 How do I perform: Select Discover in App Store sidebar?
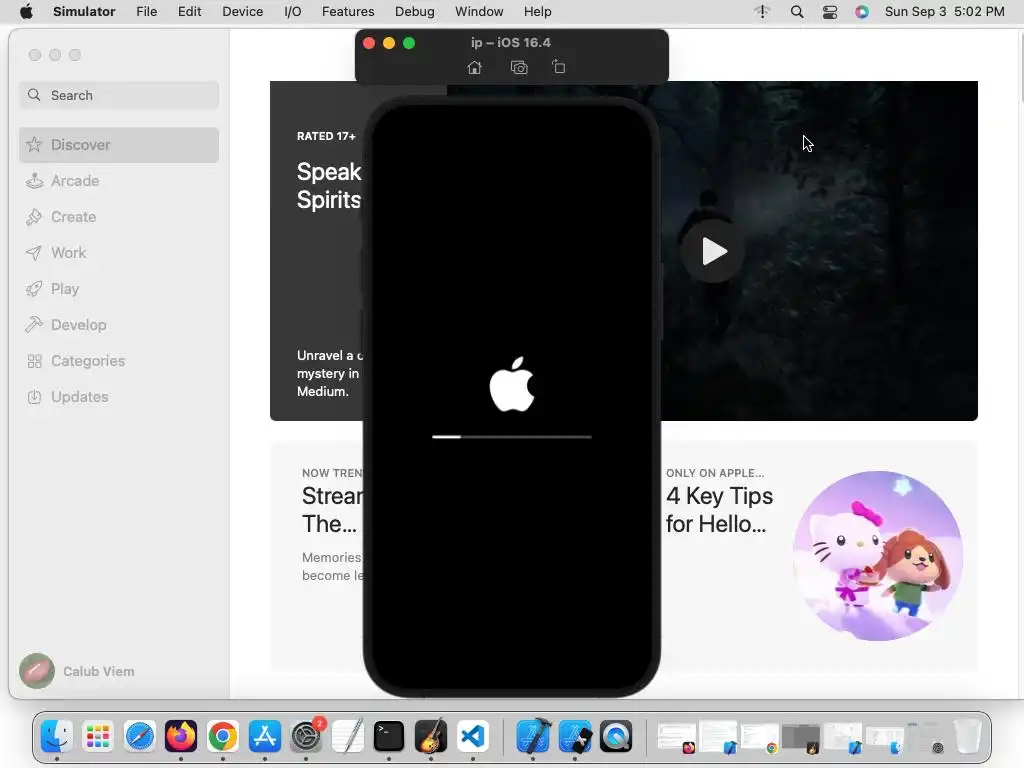coord(119,145)
